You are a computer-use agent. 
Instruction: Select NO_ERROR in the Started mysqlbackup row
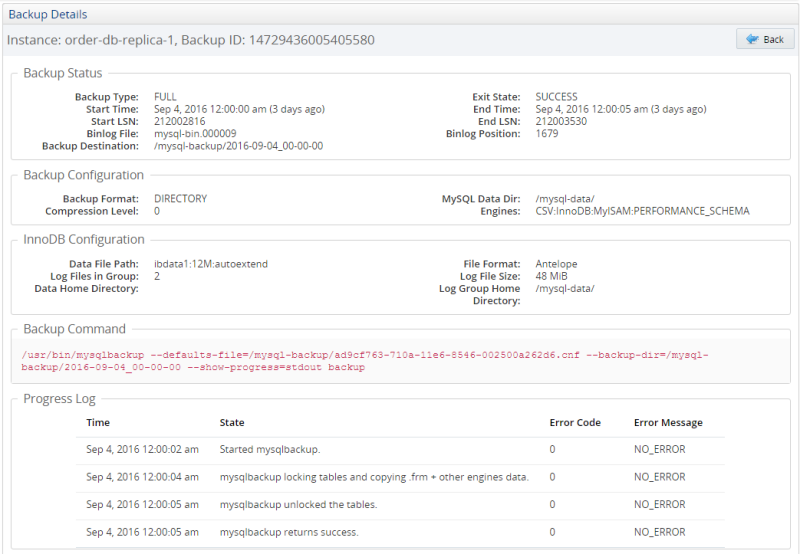pos(660,449)
